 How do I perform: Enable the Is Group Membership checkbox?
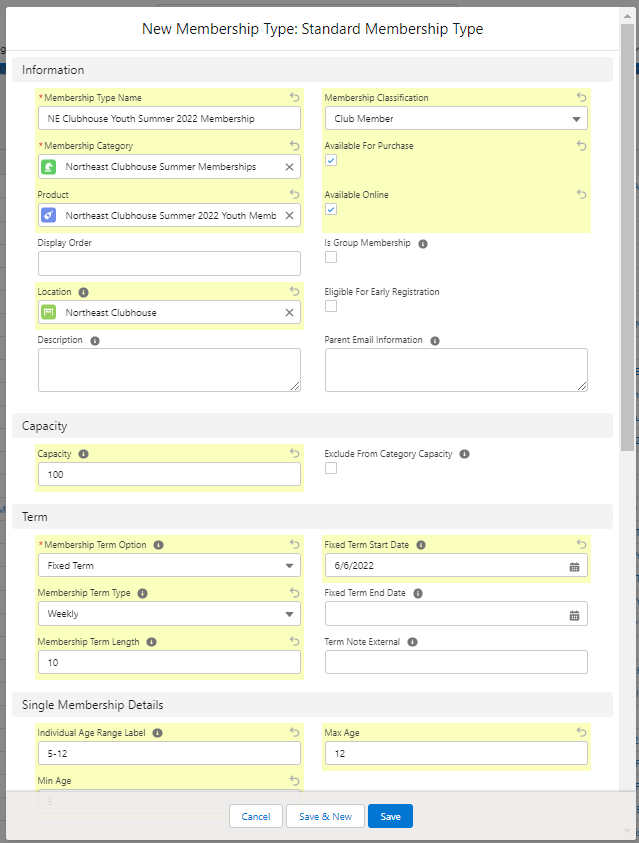(330, 257)
